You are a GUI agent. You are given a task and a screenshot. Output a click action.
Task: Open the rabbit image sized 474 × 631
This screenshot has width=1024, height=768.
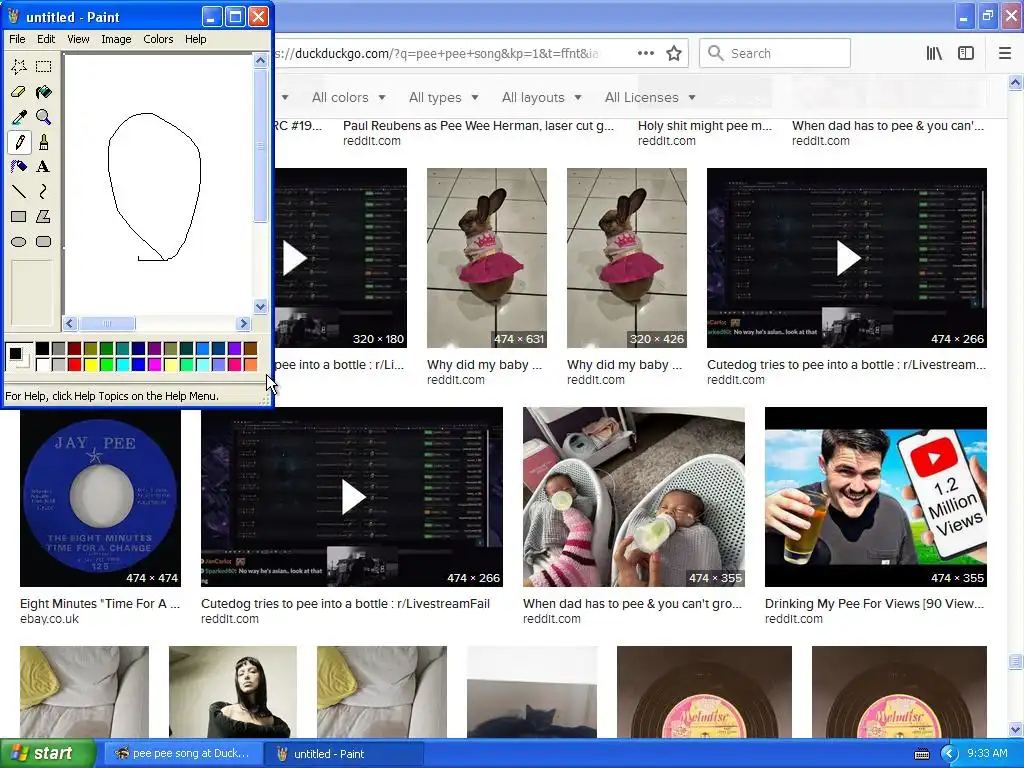487,258
